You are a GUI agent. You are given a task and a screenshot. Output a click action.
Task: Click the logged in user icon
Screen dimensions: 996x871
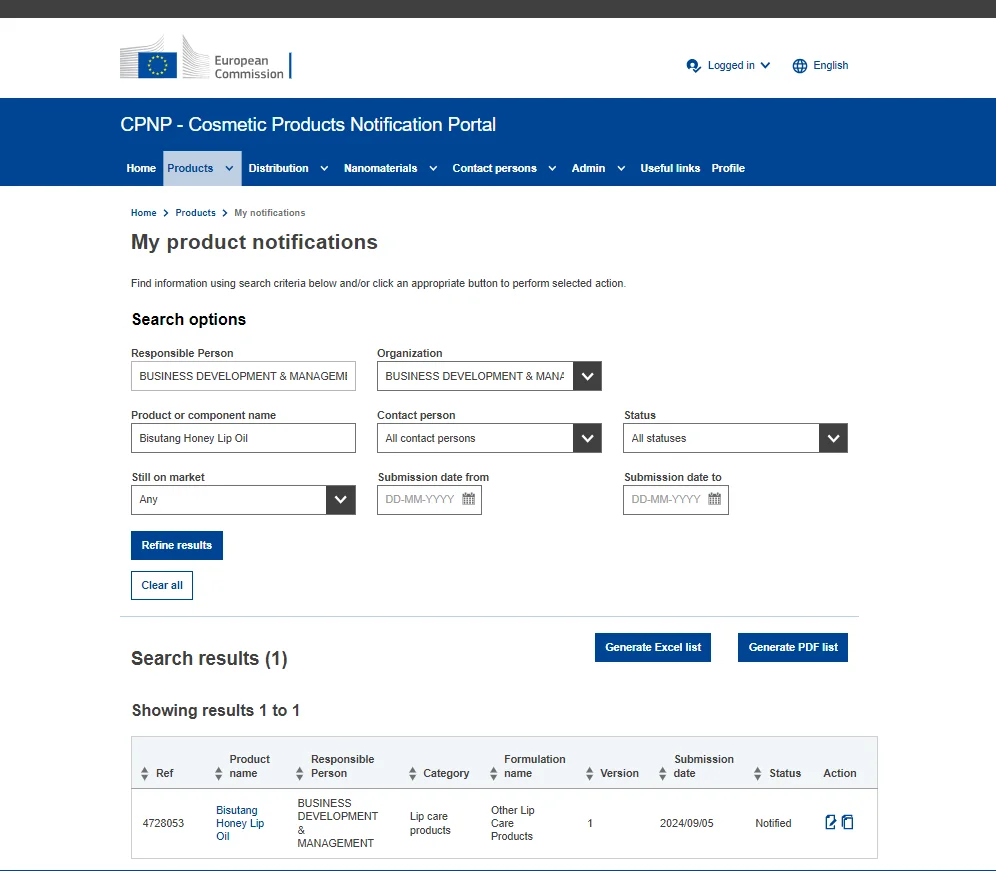(694, 66)
